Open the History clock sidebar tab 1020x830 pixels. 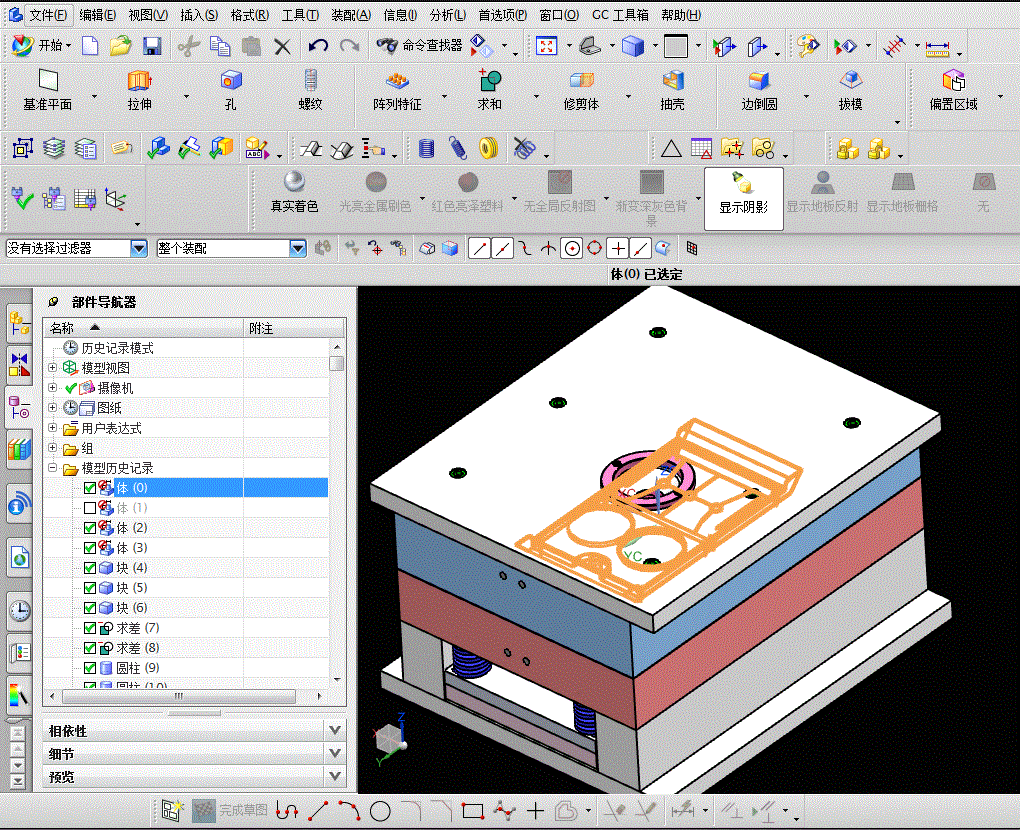pyautogui.click(x=20, y=611)
